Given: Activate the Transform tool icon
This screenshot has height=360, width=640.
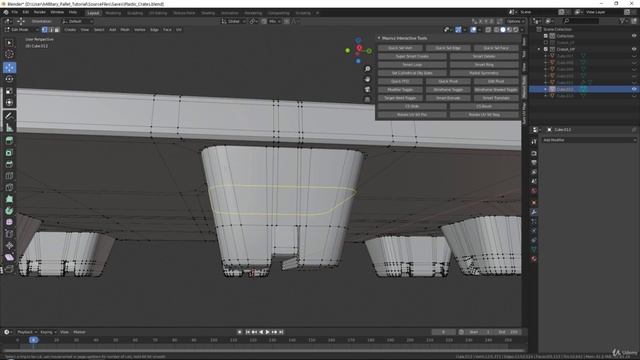Looking at the screenshot, I should (9, 103).
